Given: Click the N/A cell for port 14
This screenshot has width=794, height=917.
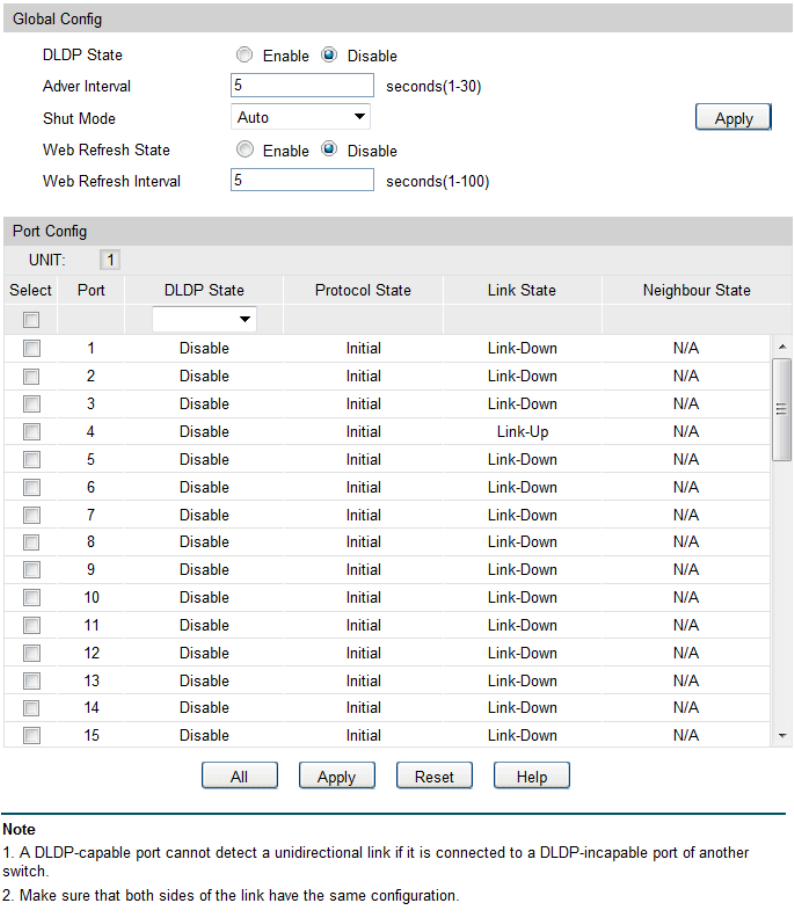Looking at the screenshot, I should coord(685,708).
